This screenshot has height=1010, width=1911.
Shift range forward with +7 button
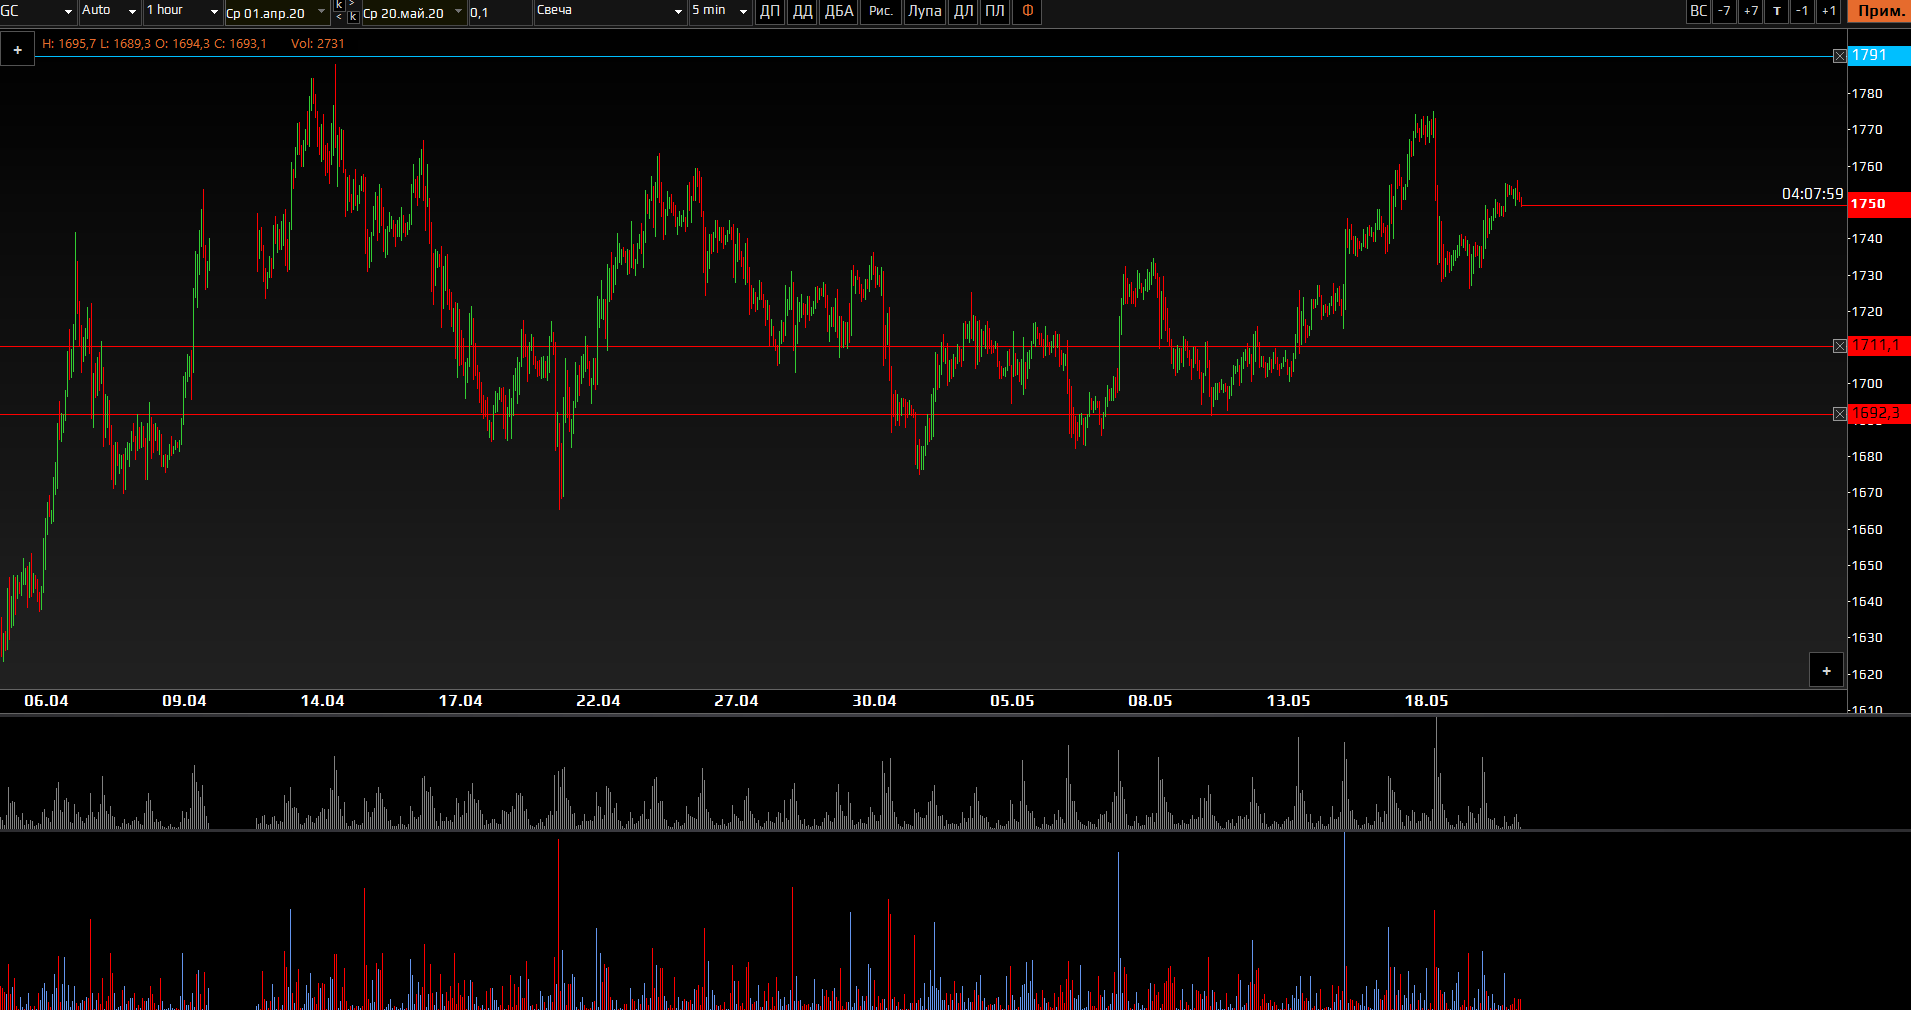[x=1750, y=11]
